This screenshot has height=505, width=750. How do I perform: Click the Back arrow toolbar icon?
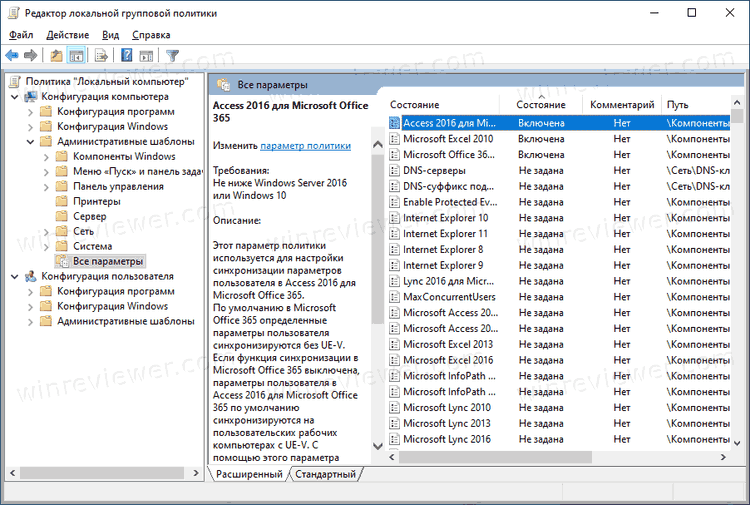coord(12,55)
